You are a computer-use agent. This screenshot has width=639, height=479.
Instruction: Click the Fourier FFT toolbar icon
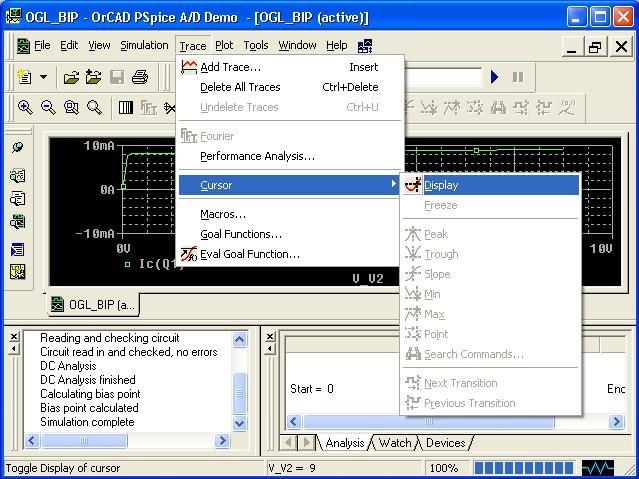[x=149, y=108]
